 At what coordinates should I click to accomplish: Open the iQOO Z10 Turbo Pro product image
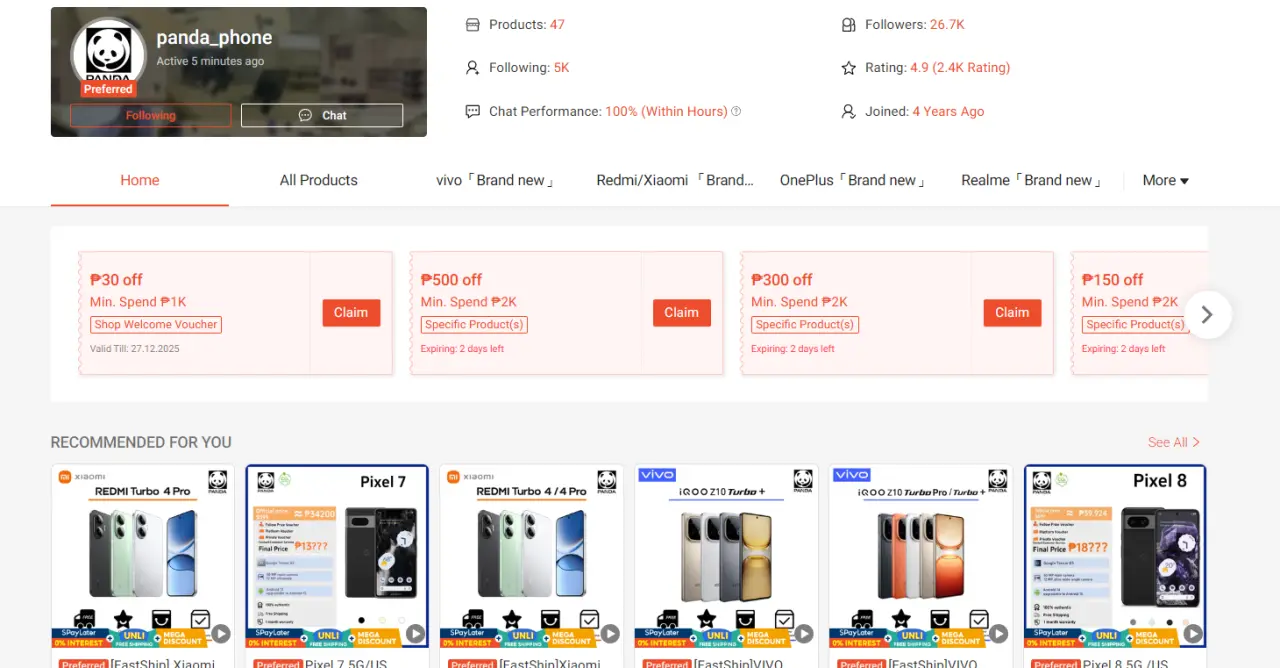[920, 556]
